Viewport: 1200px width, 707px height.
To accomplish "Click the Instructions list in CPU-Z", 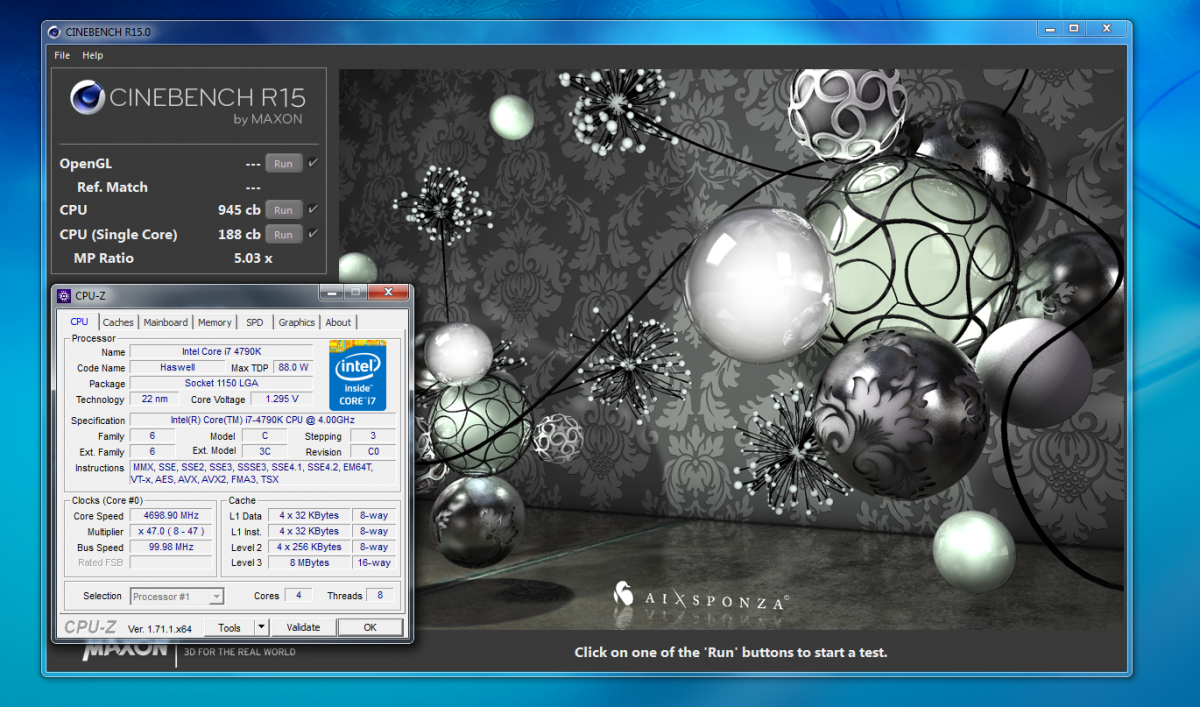I will coord(263,473).
